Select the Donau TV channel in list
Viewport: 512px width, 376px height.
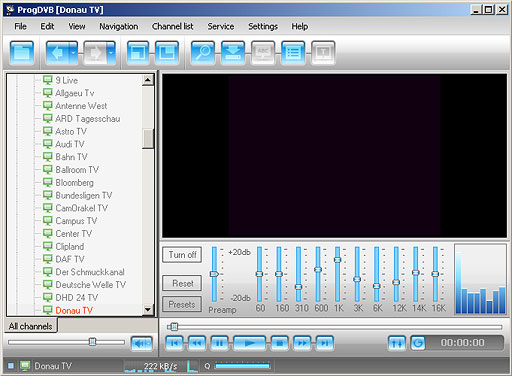pyautogui.click(x=74, y=310)
